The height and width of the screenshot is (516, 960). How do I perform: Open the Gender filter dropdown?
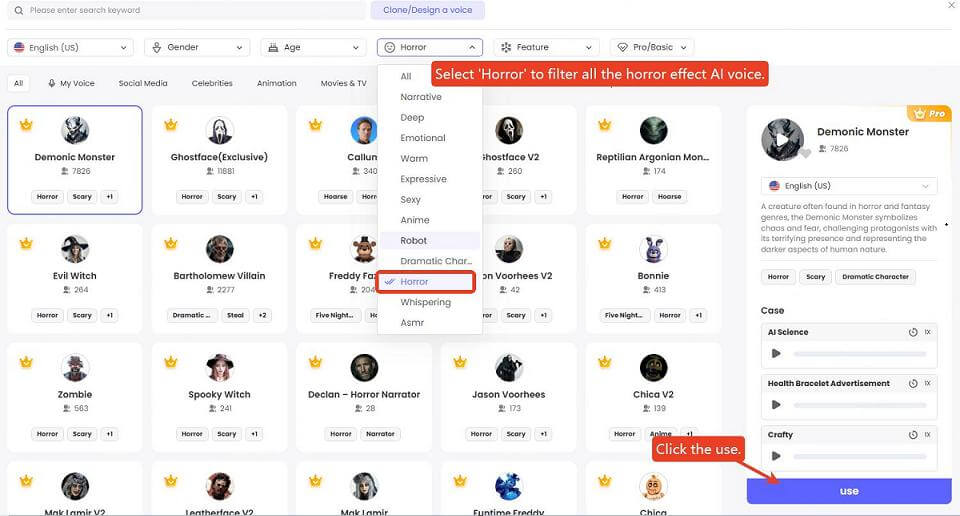coord(197,47)
